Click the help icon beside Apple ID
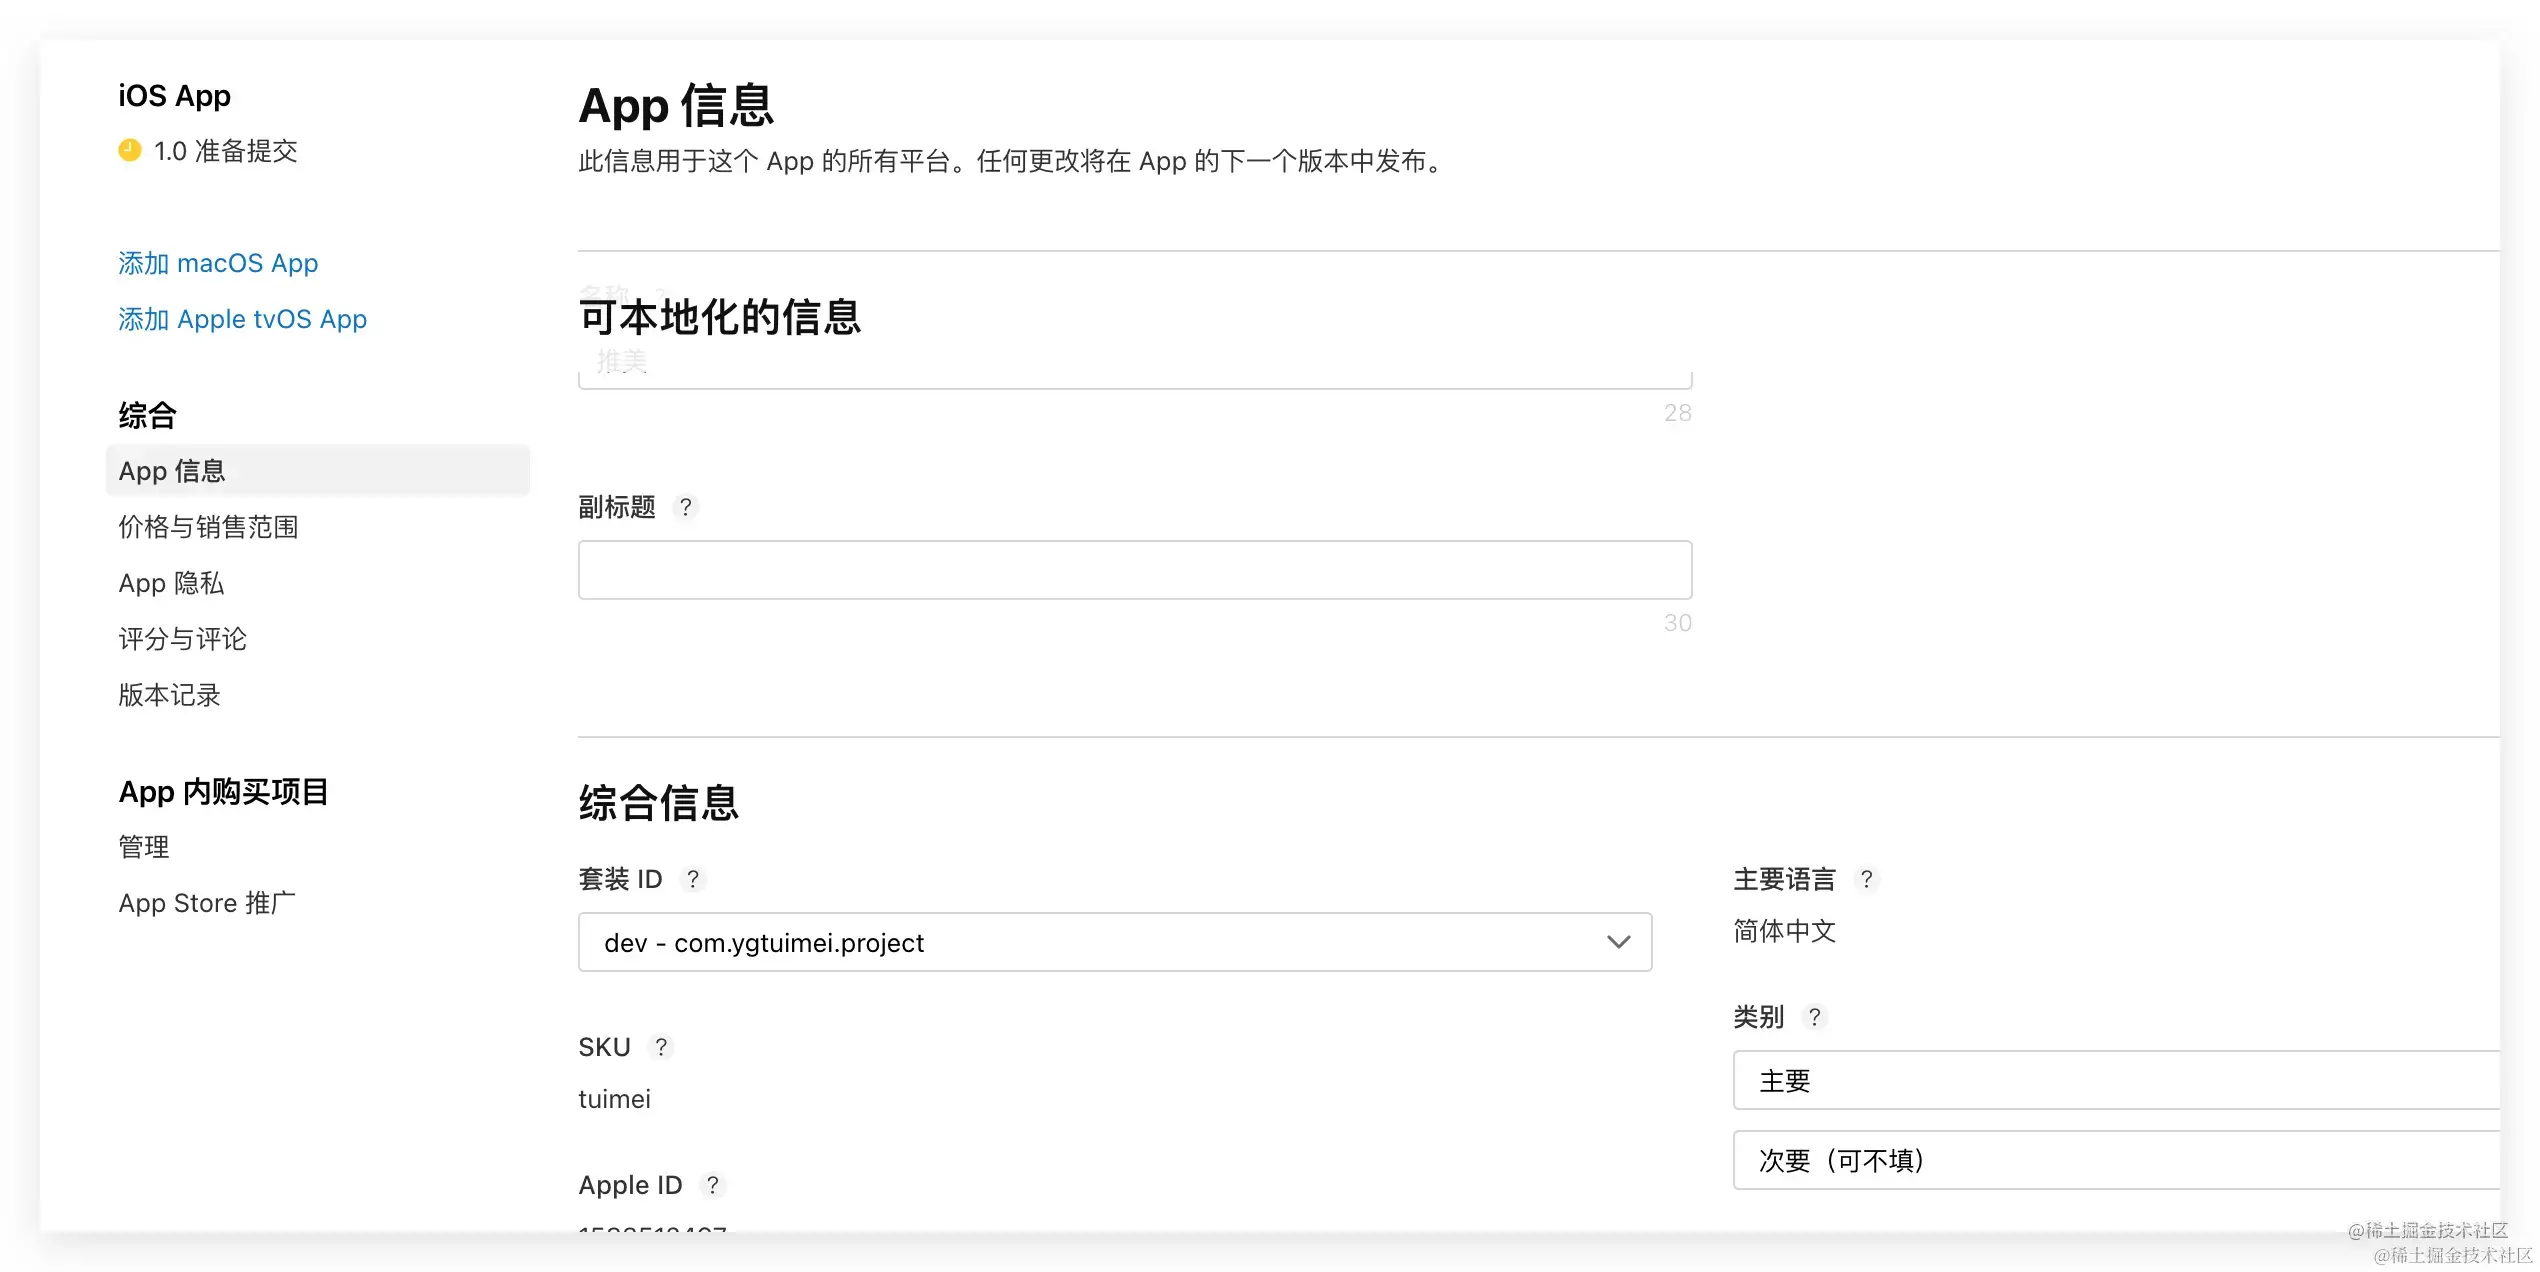 click(x=712, y=1185)
